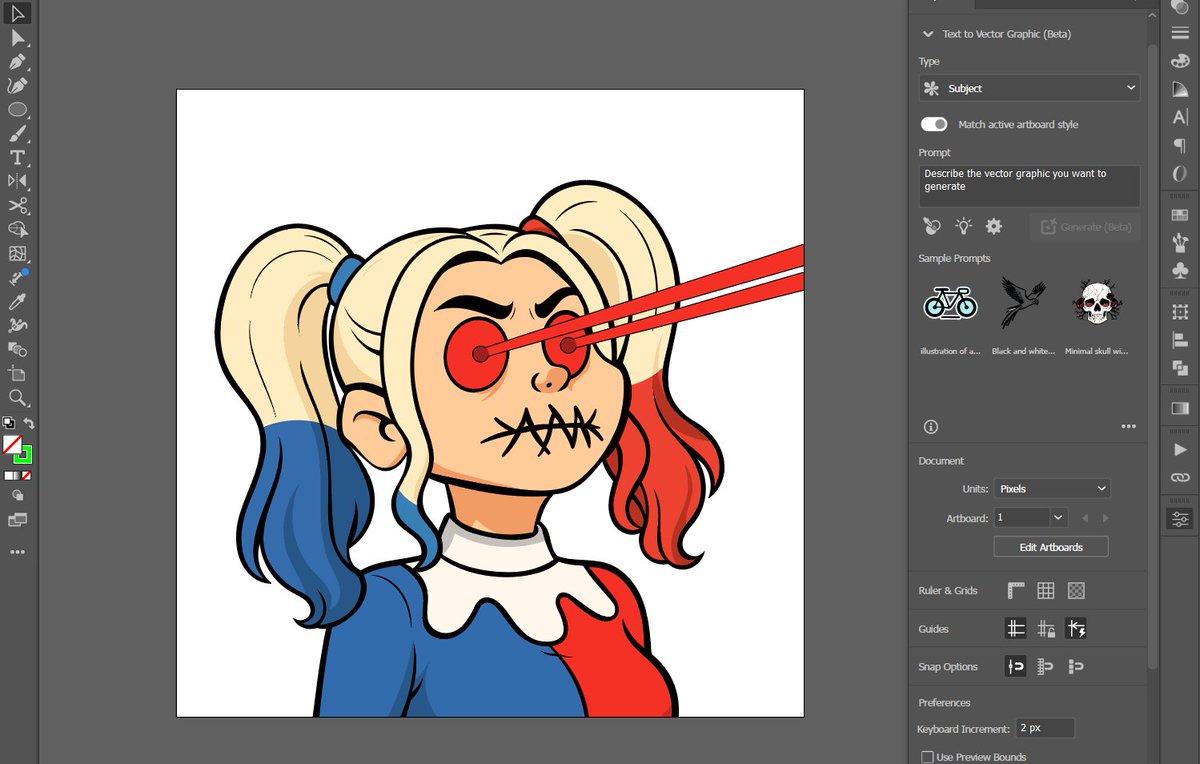
Task: Open the OpenType panel icon
Action: pyautogui.click(x=1180, y=173)
